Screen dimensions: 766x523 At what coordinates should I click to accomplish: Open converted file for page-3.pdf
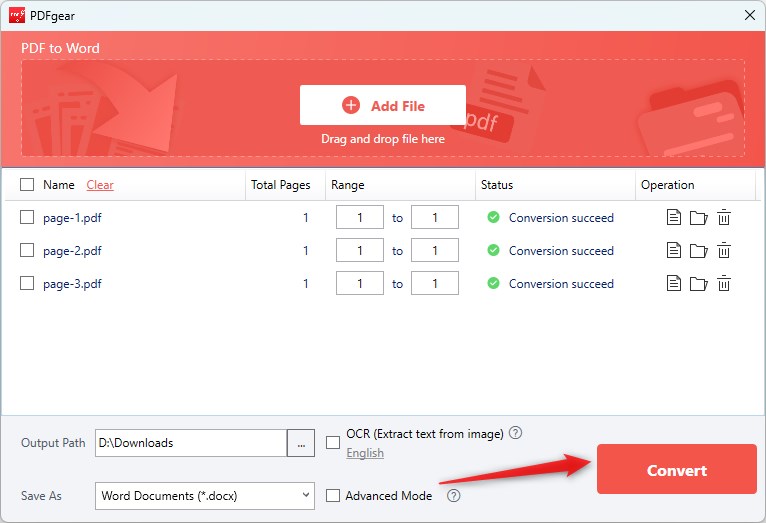674,283
